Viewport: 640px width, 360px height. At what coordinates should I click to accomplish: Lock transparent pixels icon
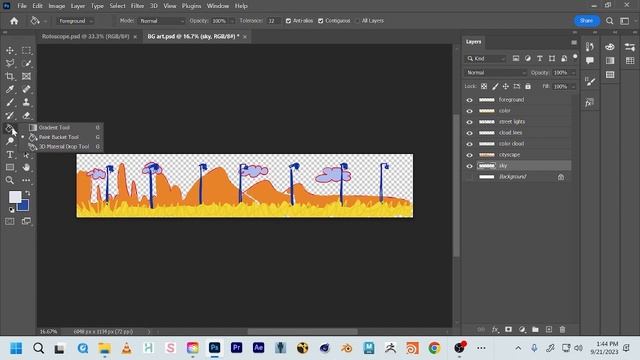coord(484,86)
